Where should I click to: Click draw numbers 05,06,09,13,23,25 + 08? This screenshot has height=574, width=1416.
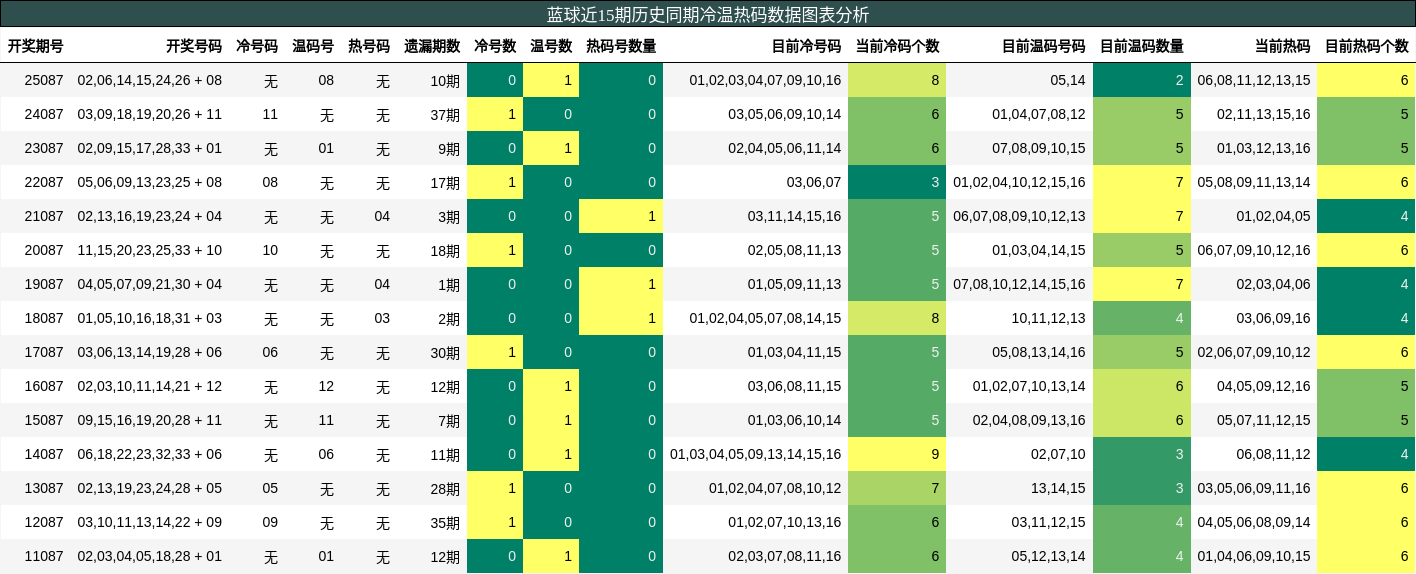(150, 182)
